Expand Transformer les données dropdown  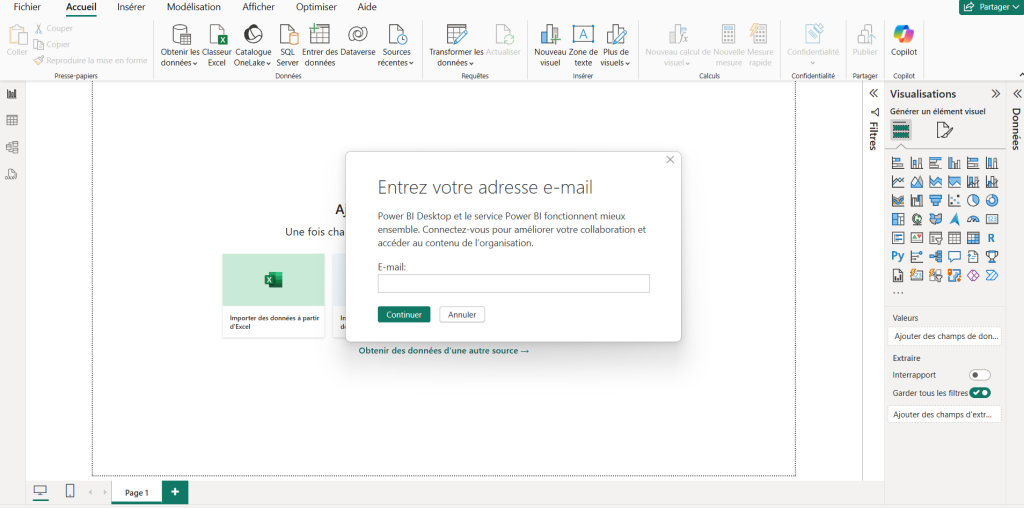coord(456,57)
